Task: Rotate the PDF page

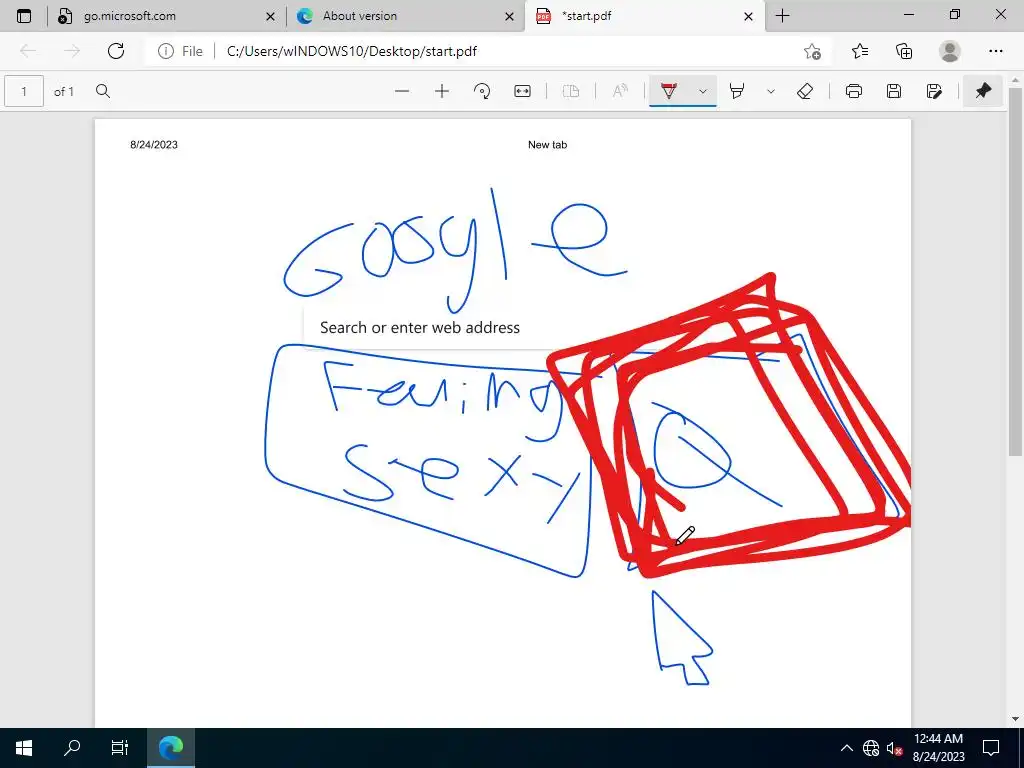Action: pyautogui.click(x=482, y=91)
